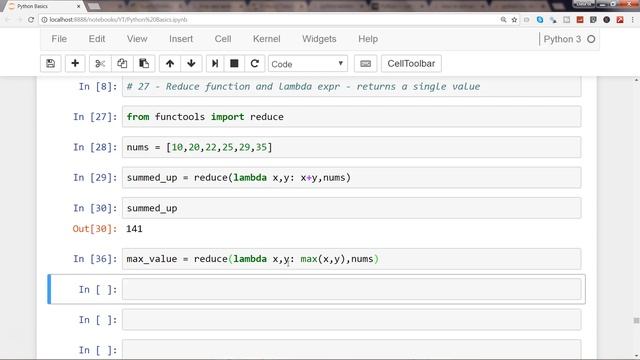Move the selected cell down
This screenshot has width=640, height=360.
(x=191, y=64)
